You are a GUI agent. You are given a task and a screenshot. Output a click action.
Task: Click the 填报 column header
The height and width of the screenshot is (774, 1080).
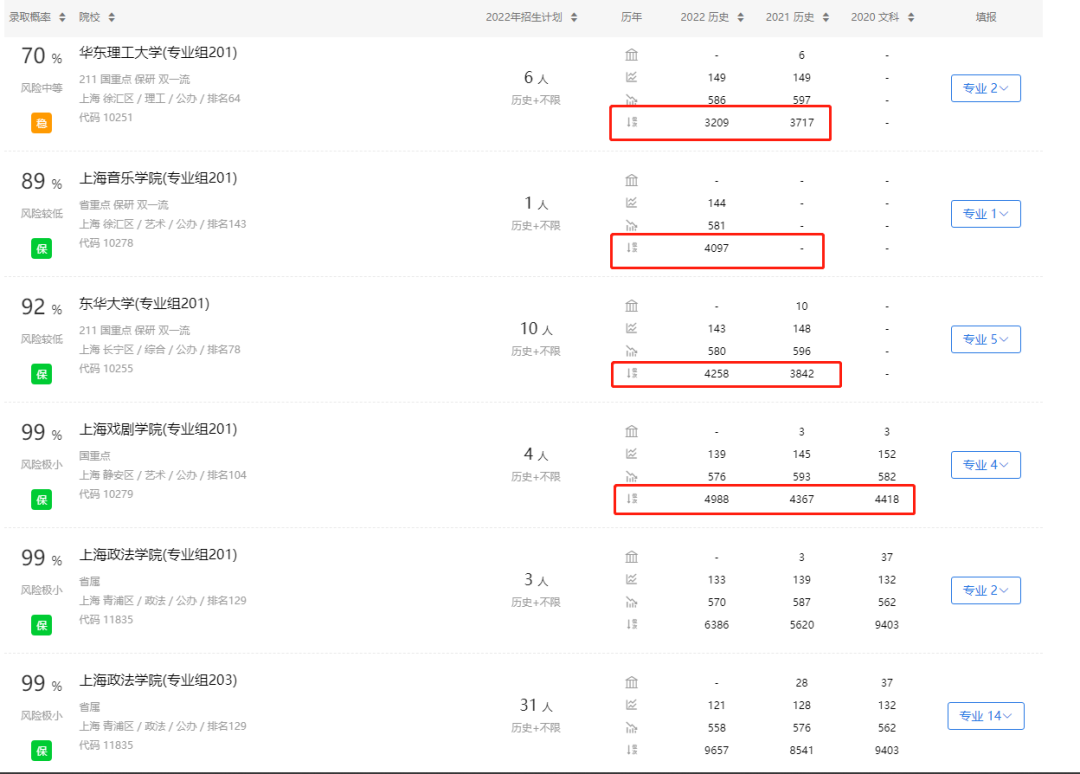tap(986, 17)
